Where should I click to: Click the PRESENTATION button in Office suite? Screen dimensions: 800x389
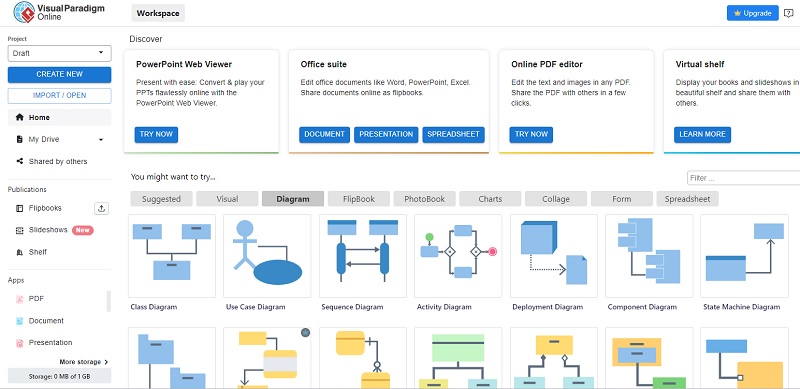(386, 135)
